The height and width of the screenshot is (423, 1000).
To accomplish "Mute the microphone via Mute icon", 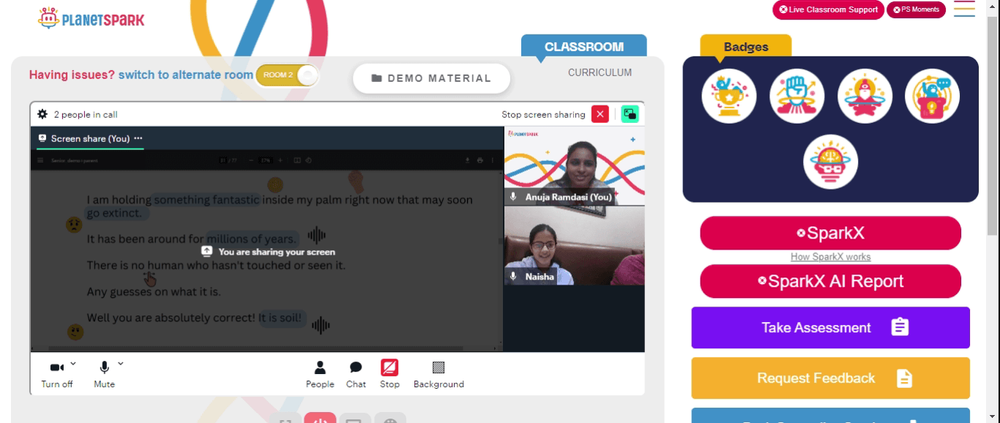I will [104, 367].
